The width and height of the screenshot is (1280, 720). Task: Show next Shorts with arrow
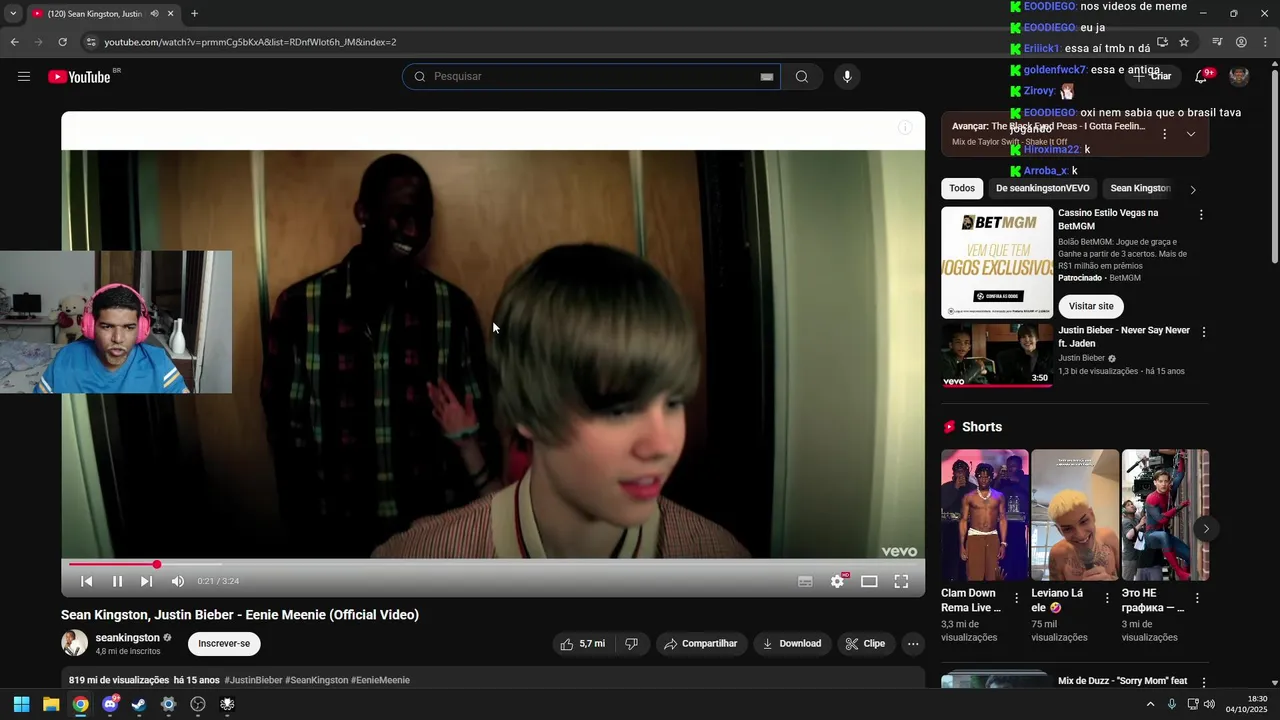1206,528
